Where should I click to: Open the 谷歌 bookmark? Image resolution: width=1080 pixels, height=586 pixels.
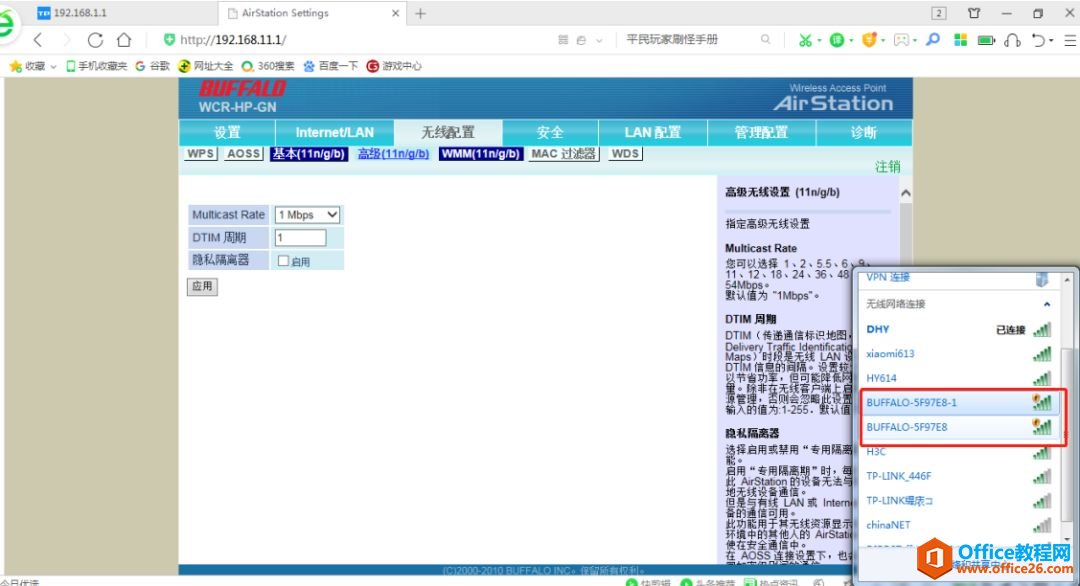pyautogui.click(x=152, y=66)
